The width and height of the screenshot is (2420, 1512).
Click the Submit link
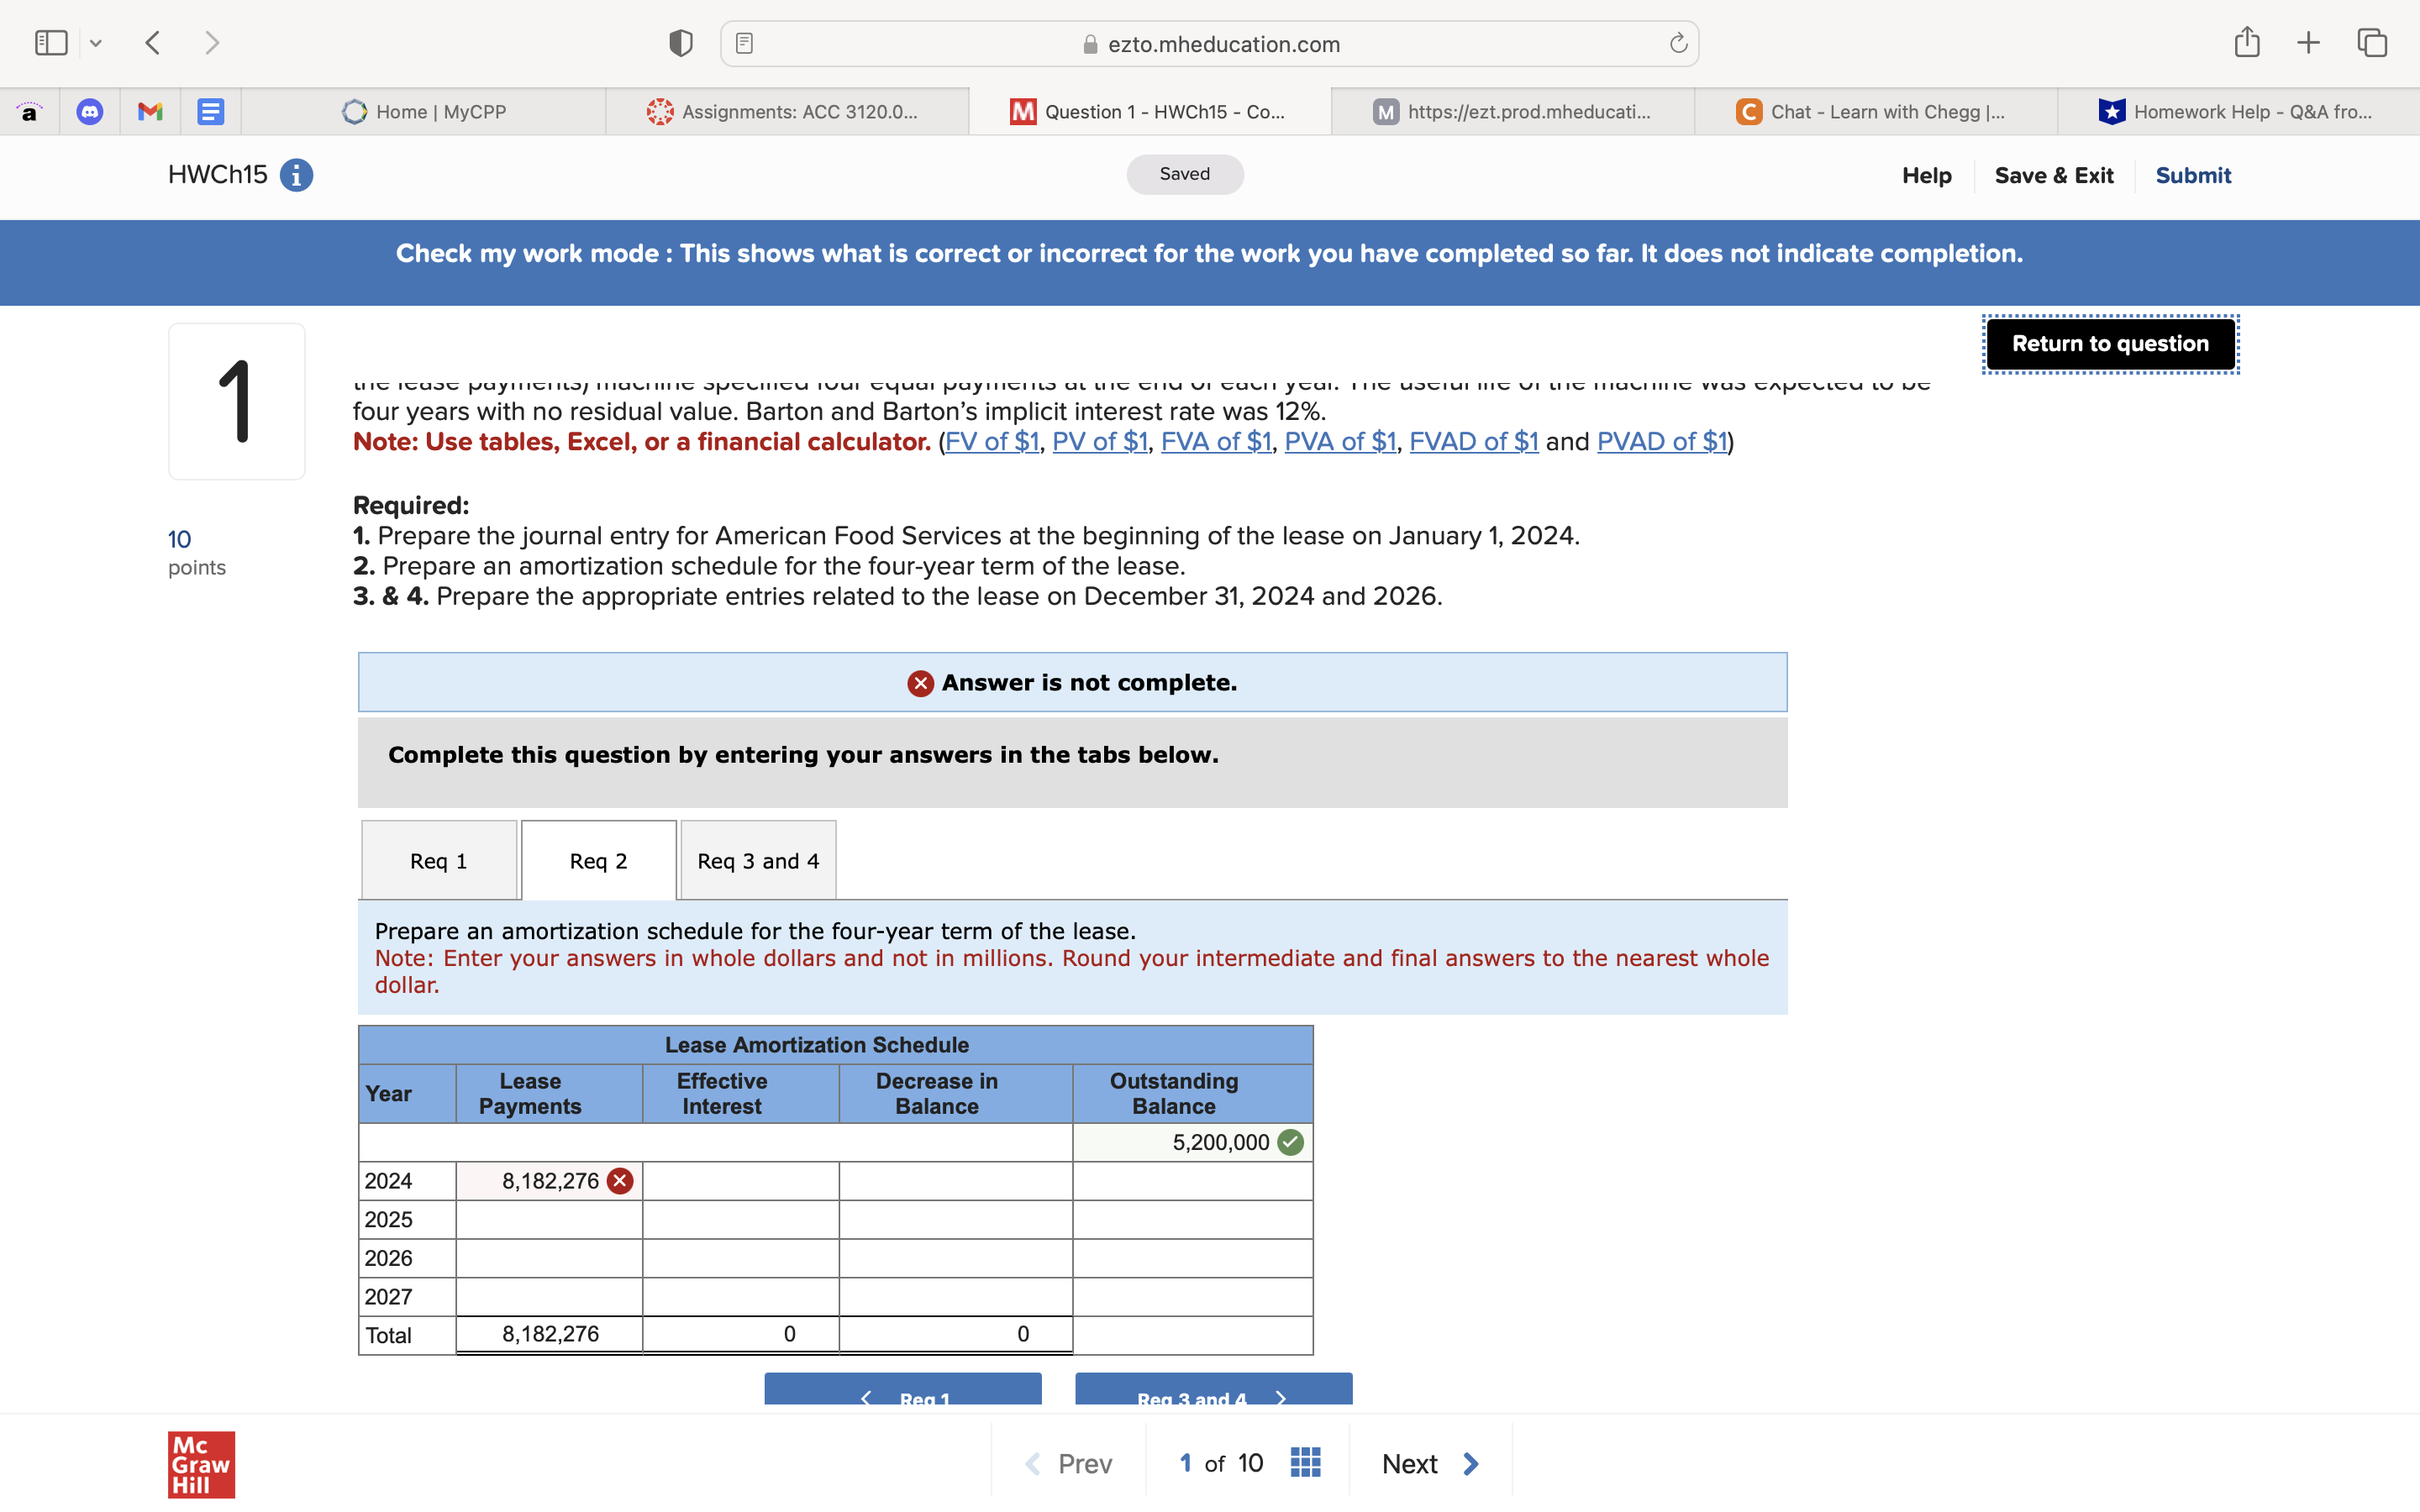pos(2193,176)
